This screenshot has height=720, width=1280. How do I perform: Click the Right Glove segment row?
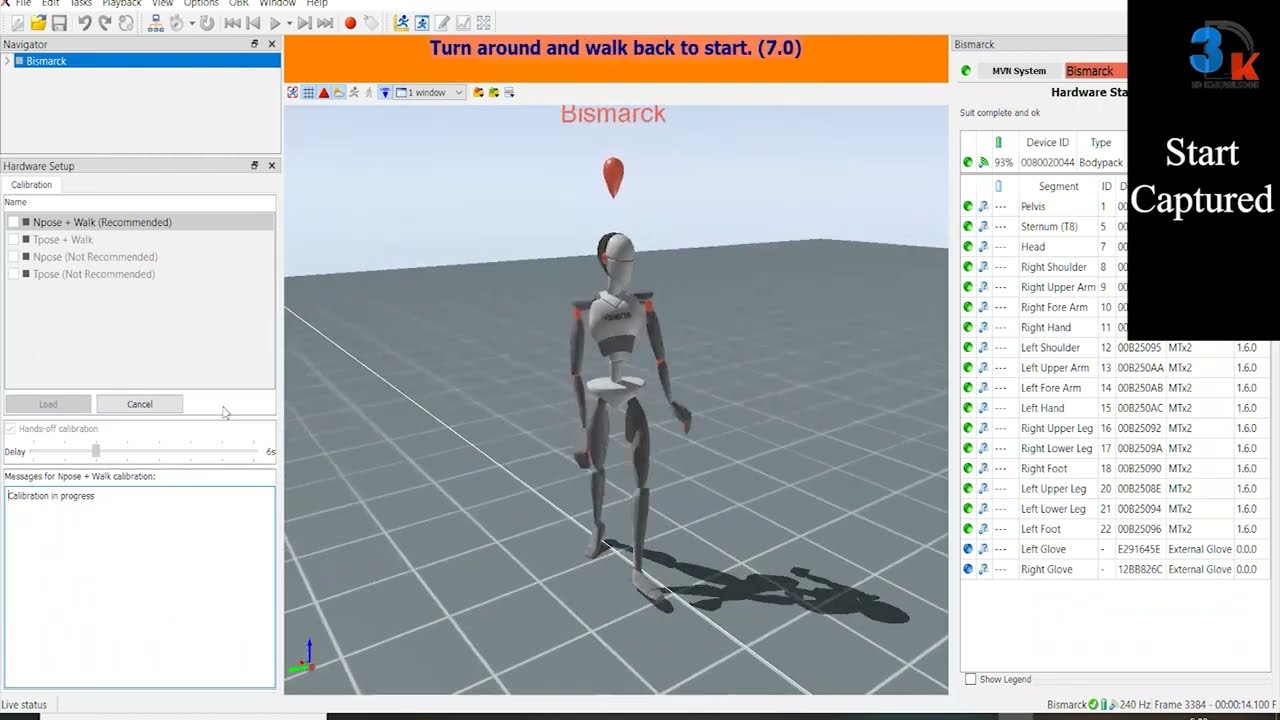click(1115, 569)
